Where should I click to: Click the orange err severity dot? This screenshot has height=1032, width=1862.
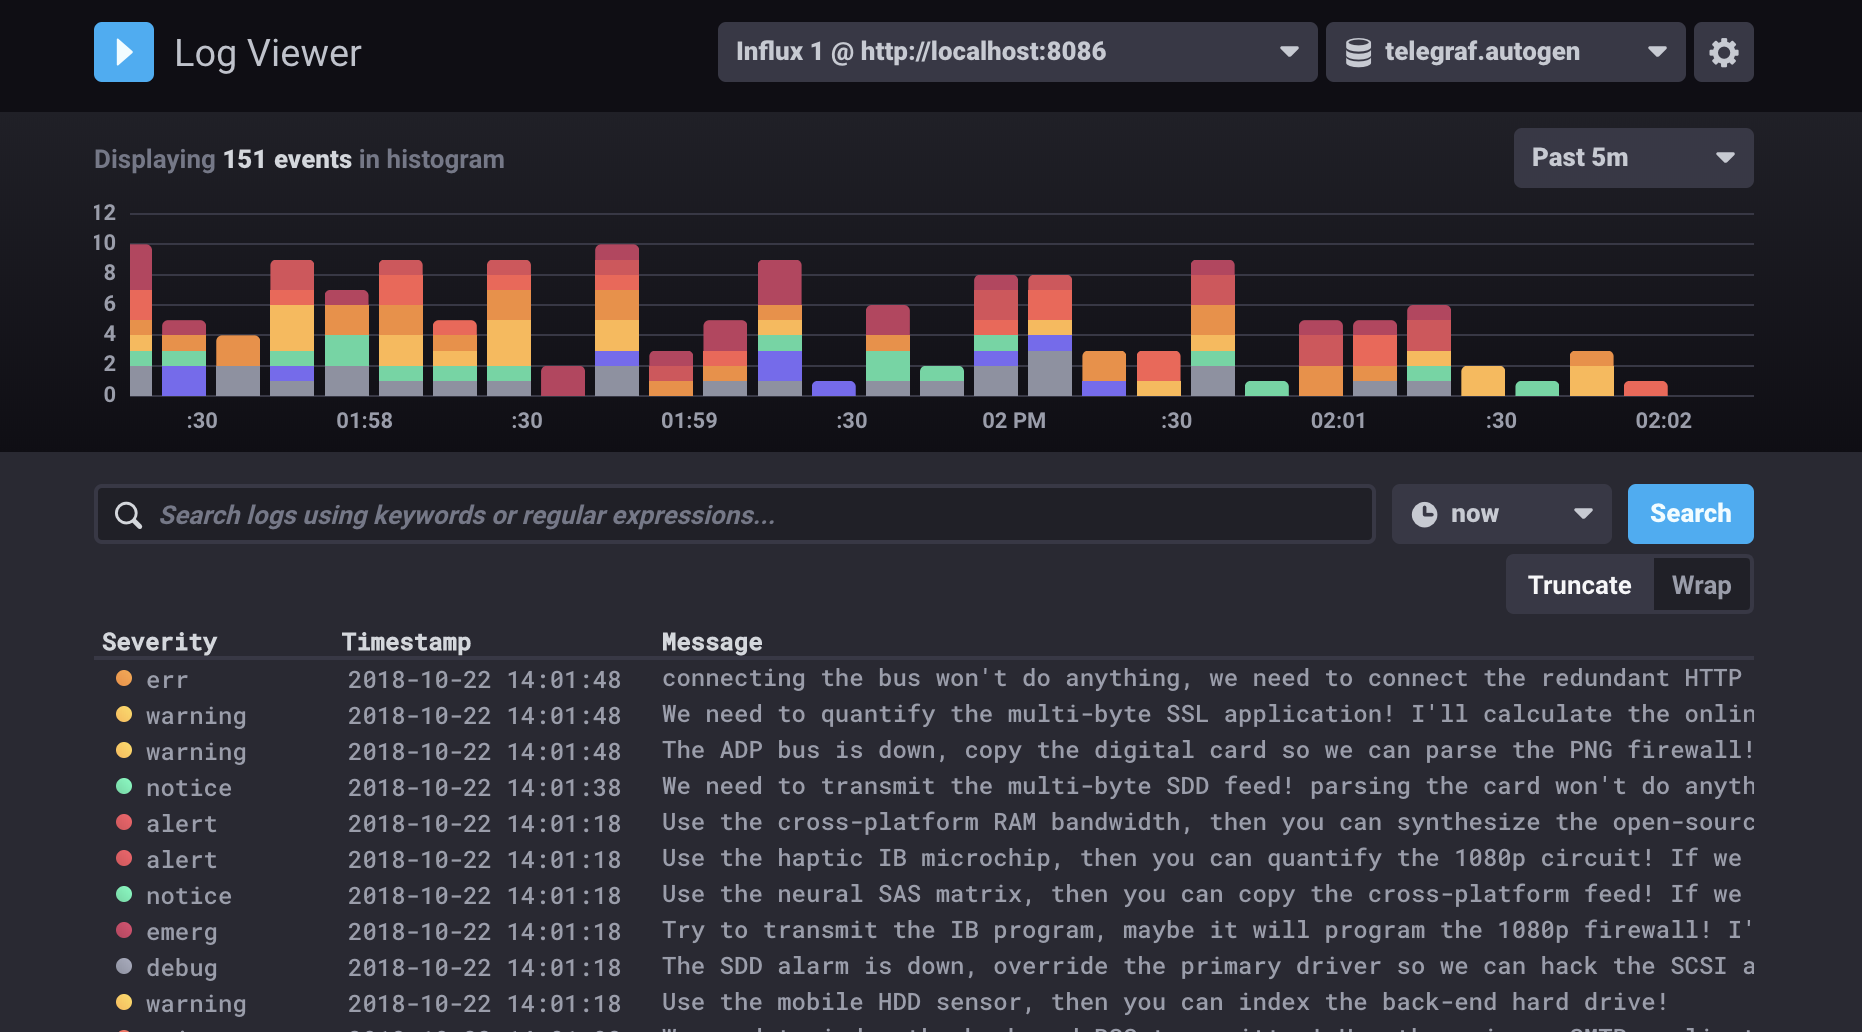124,678
